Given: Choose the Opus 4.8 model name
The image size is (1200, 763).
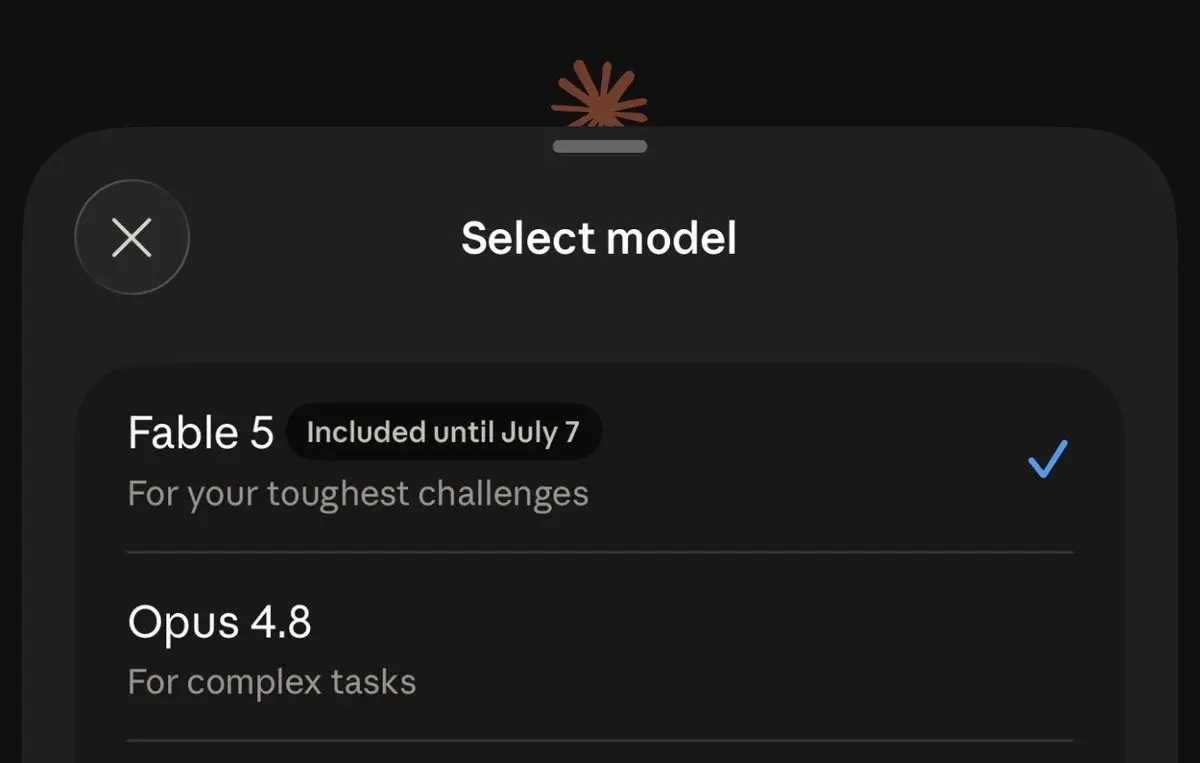Looking at the screenshot, I should 220,622.
